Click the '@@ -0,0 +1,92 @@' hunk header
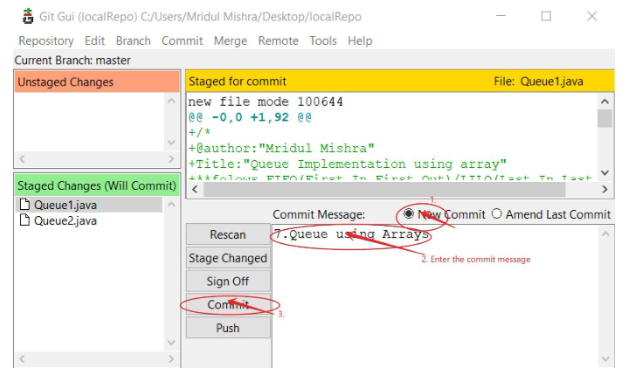Screen dimensions: 627x379 pos(250,117)
